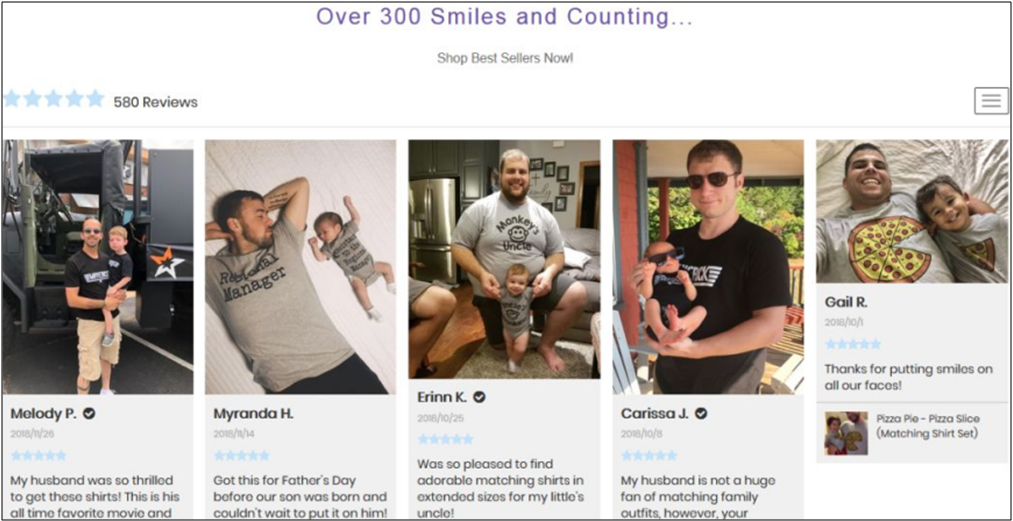Screen dimensions: 1013x521
Task: Open Erinn K.'s Monkey's Uncle photo
Action: [504, 258]
